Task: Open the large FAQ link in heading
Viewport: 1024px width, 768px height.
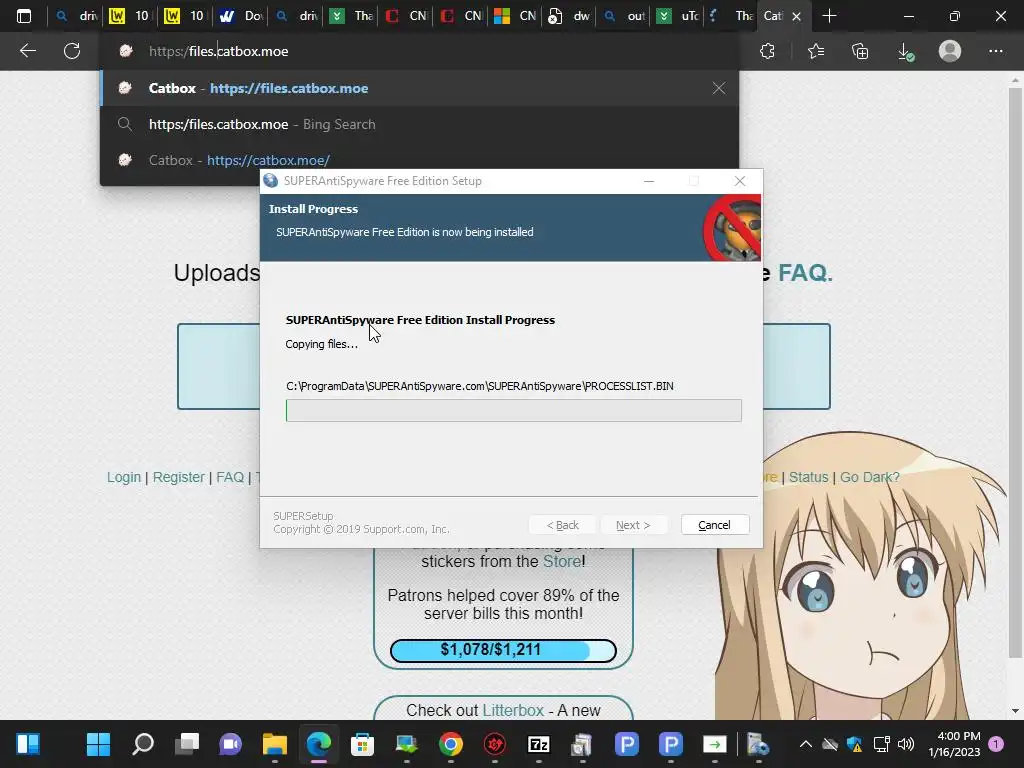Action: 805,273
